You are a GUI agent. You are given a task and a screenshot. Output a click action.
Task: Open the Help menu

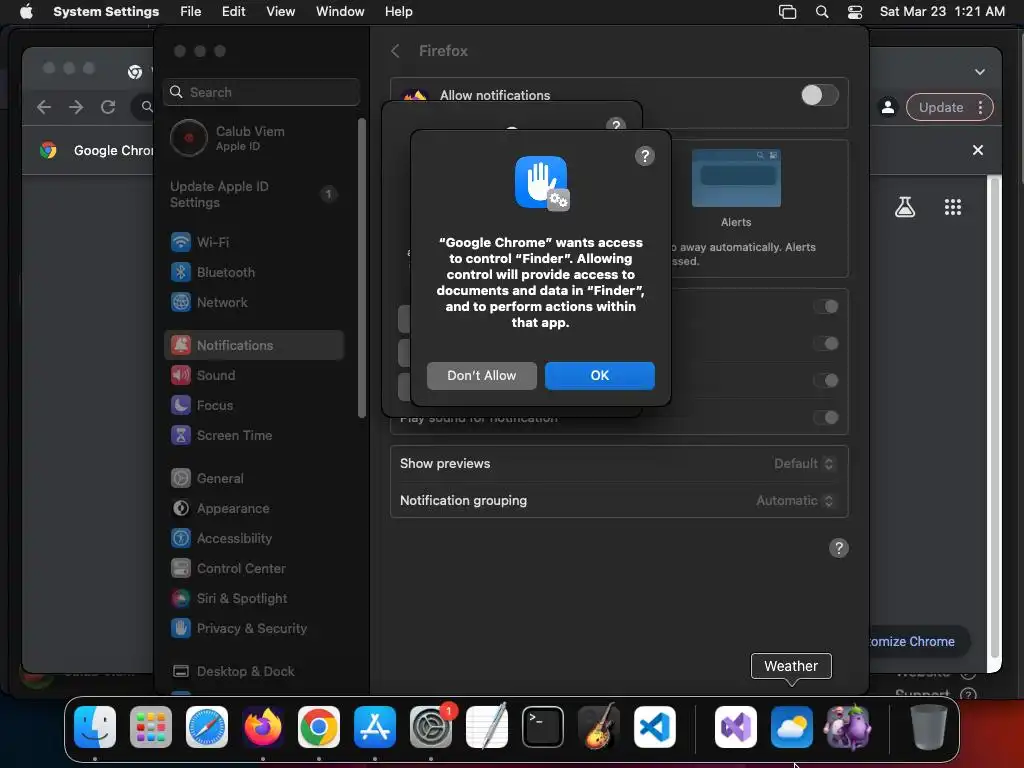click(x=398, y=12)
